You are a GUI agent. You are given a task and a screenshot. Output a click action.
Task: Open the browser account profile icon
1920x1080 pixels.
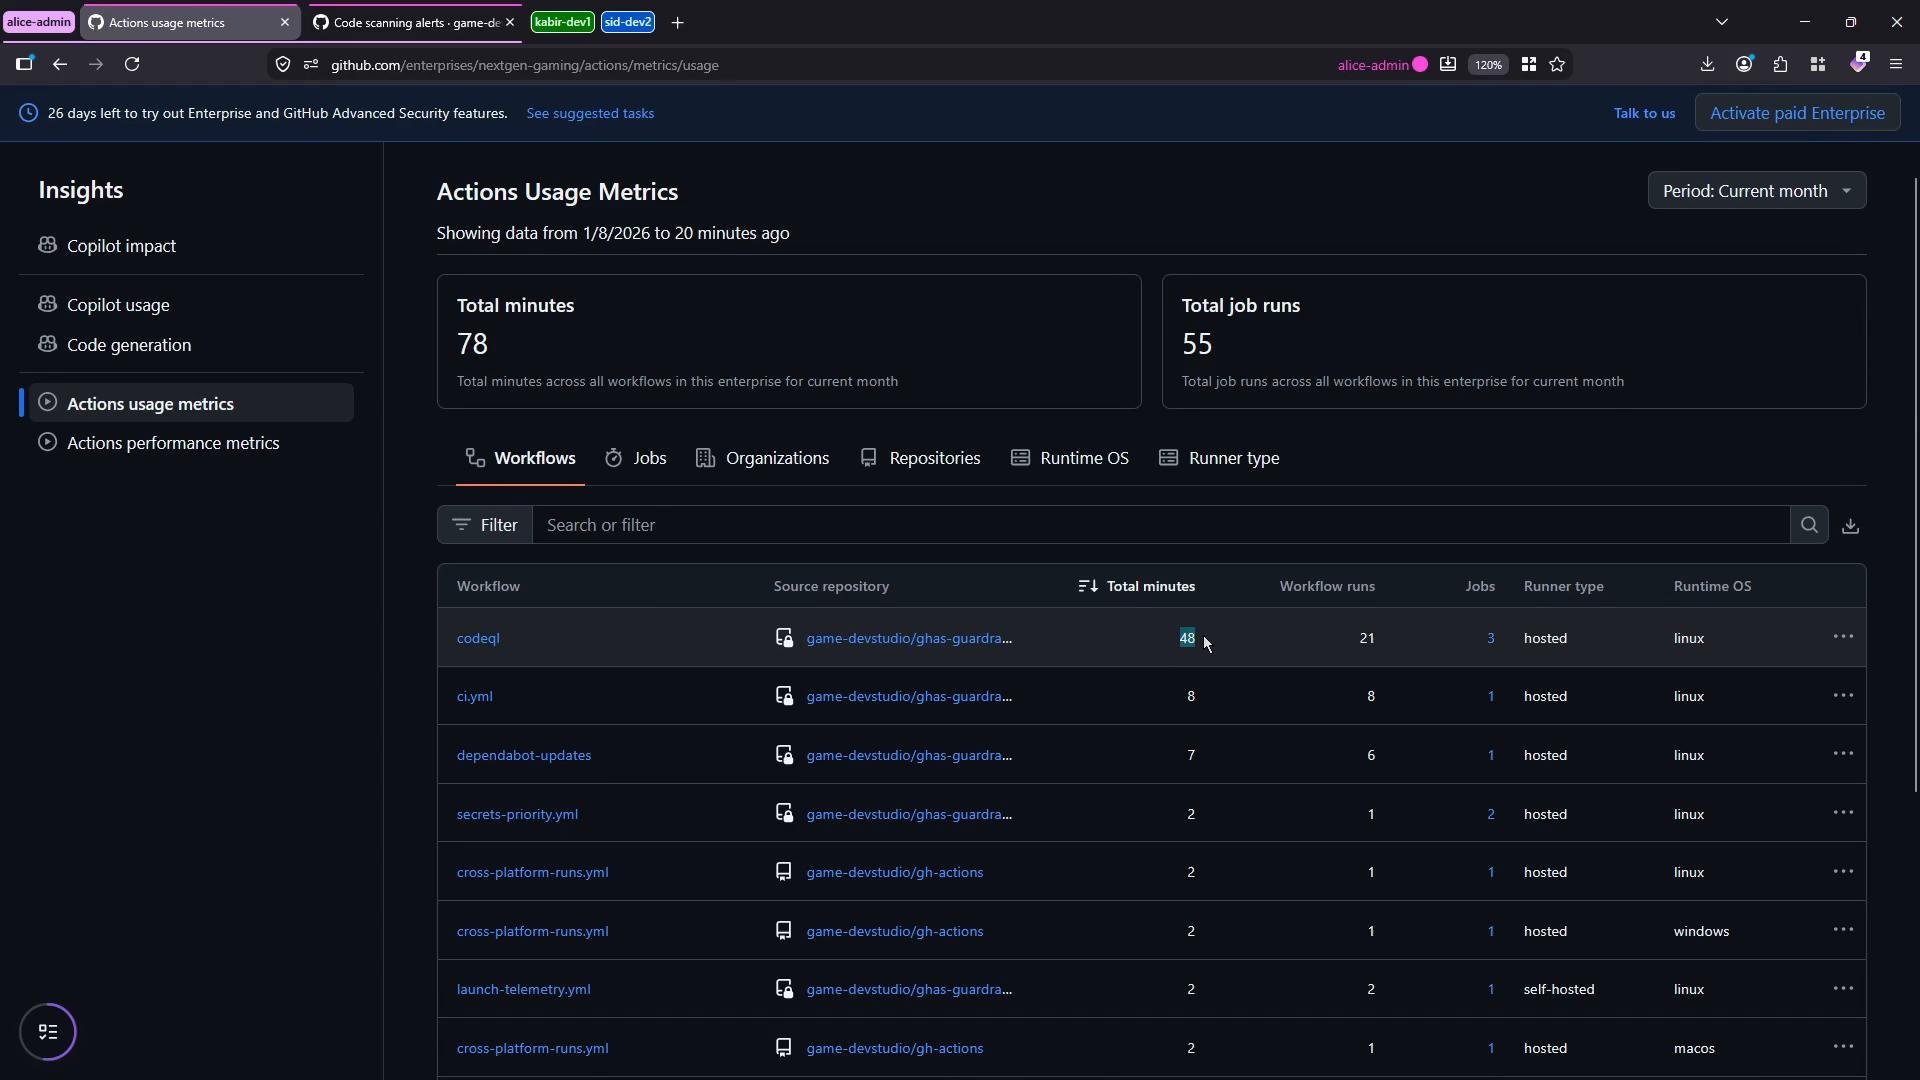[x=1744, y=64]
